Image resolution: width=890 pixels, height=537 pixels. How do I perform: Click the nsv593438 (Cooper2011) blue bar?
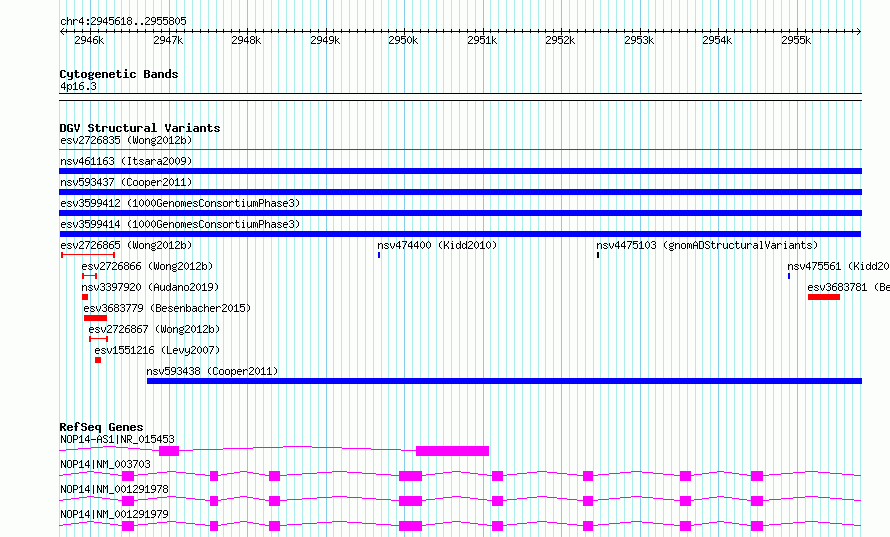pos(504,381)
